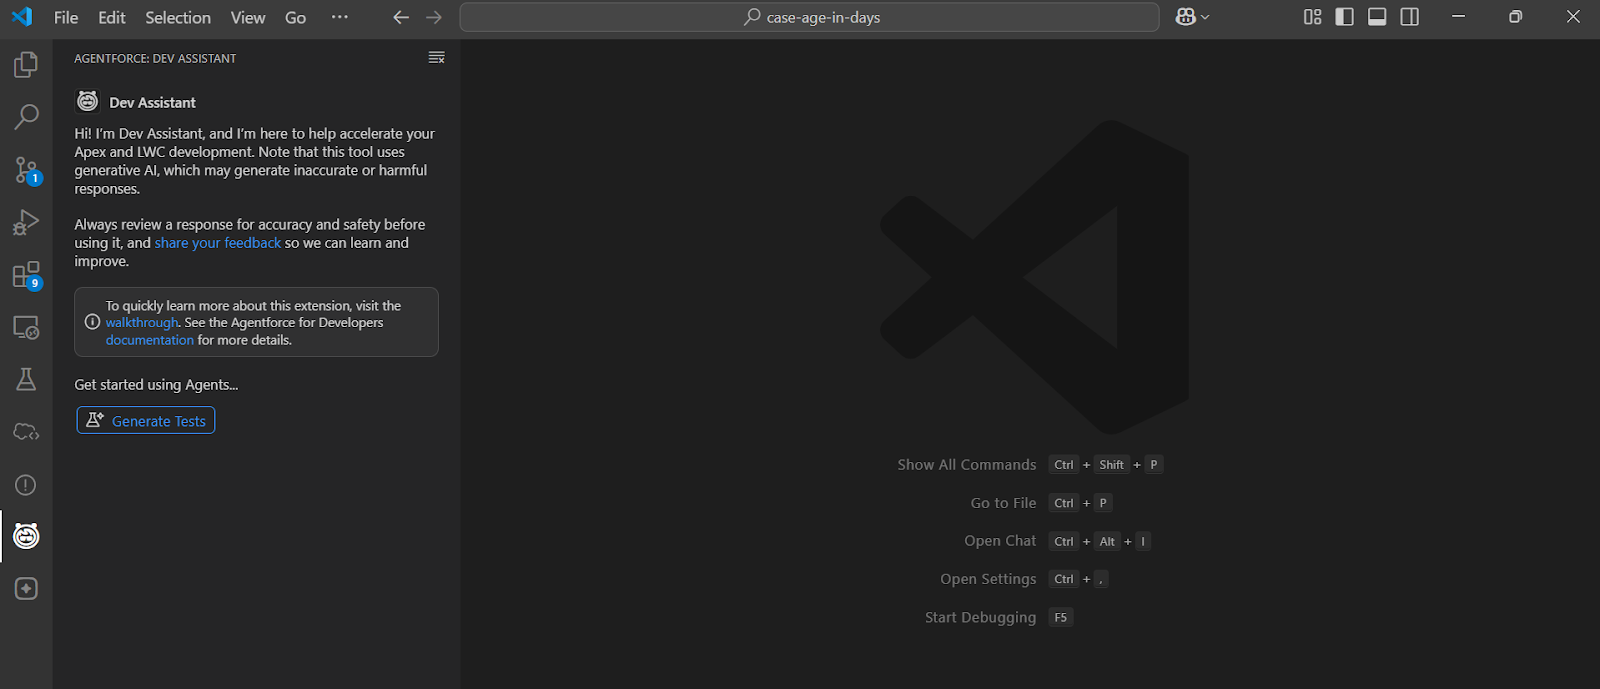The width and height of the screenshot is (1600, 689).
Task: Open the Testing flask view
Action: point(26,379)
